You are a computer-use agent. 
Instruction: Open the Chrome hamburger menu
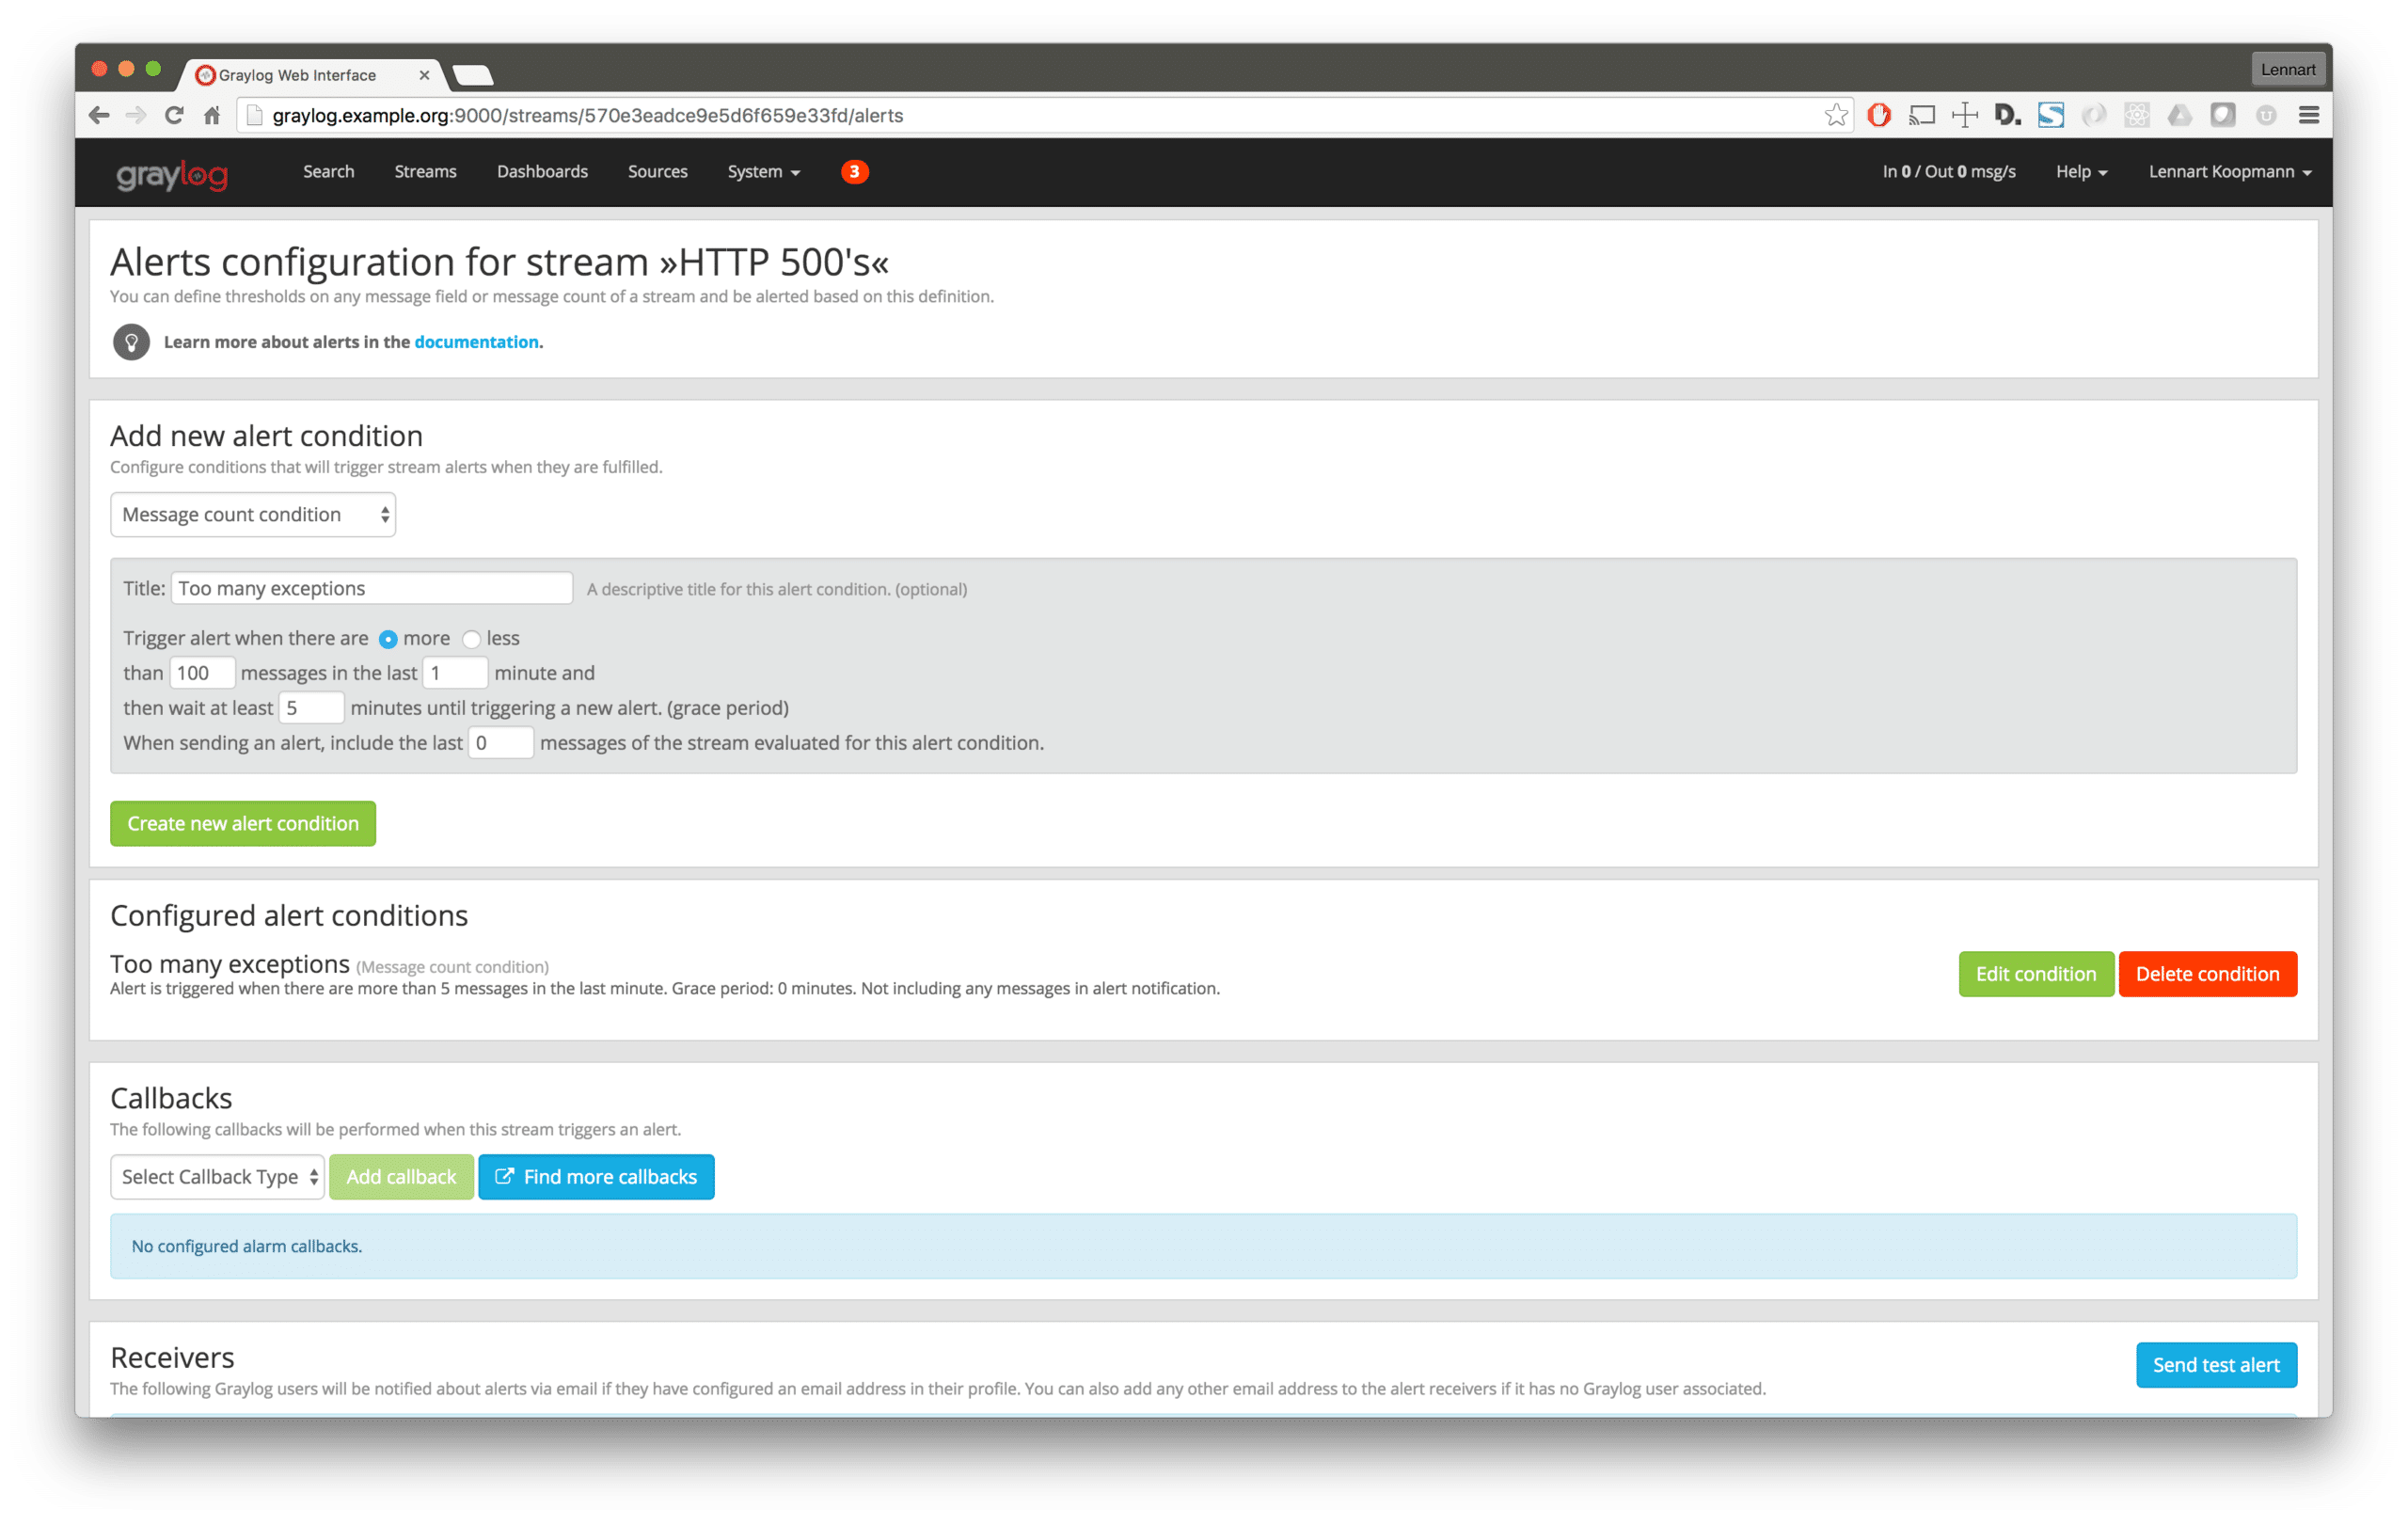[x=2308, y=116]
